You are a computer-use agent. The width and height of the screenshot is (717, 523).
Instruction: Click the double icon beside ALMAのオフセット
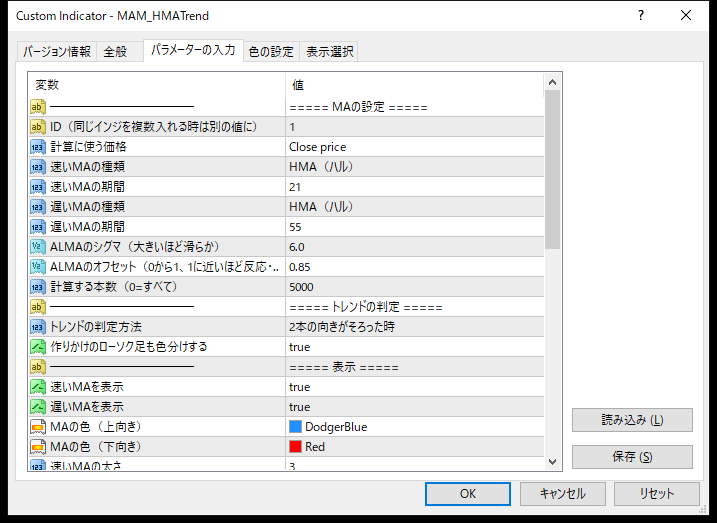coord(38,267)
